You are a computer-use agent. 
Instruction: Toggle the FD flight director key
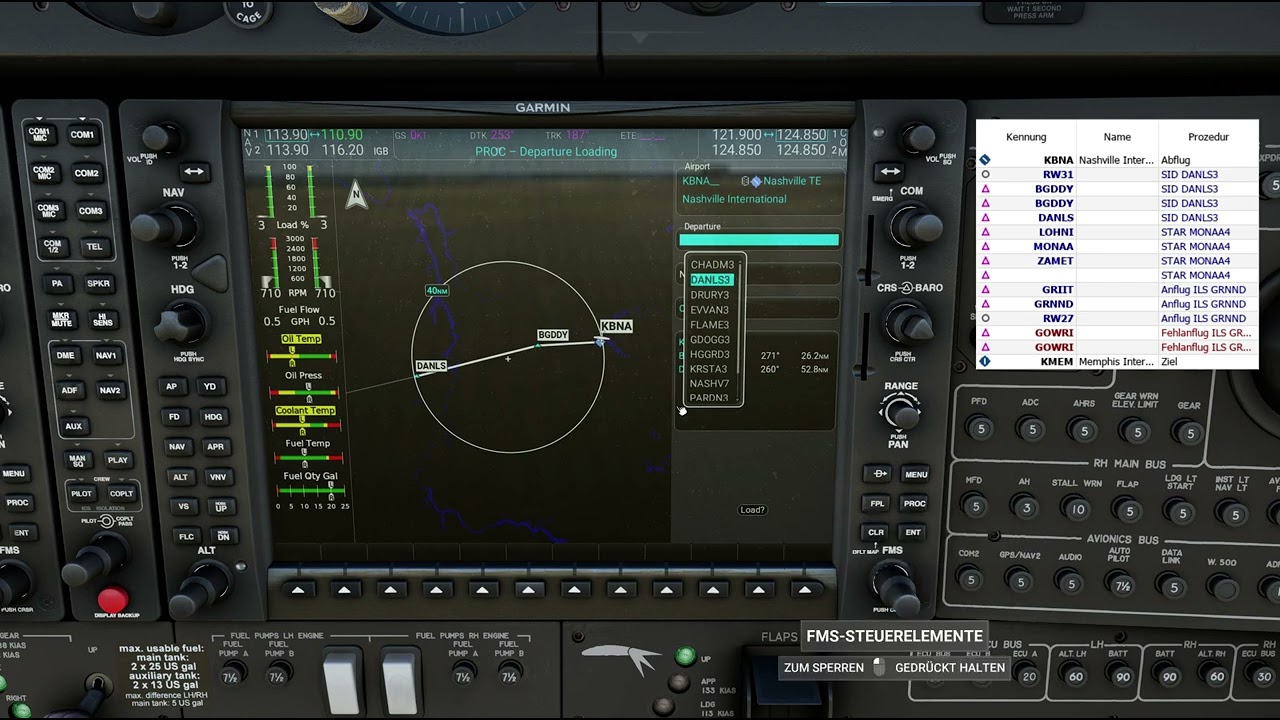click(174, 417)
